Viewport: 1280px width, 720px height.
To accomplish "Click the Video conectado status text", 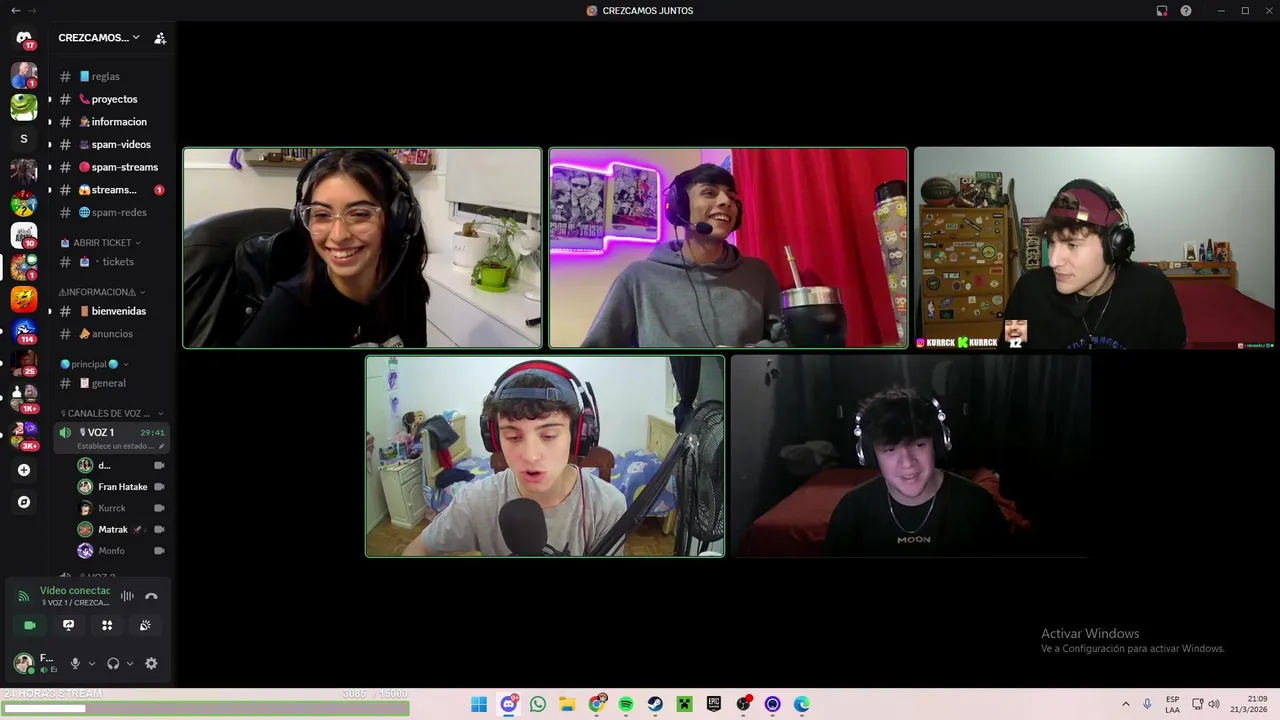I will [x=75, y=591].
